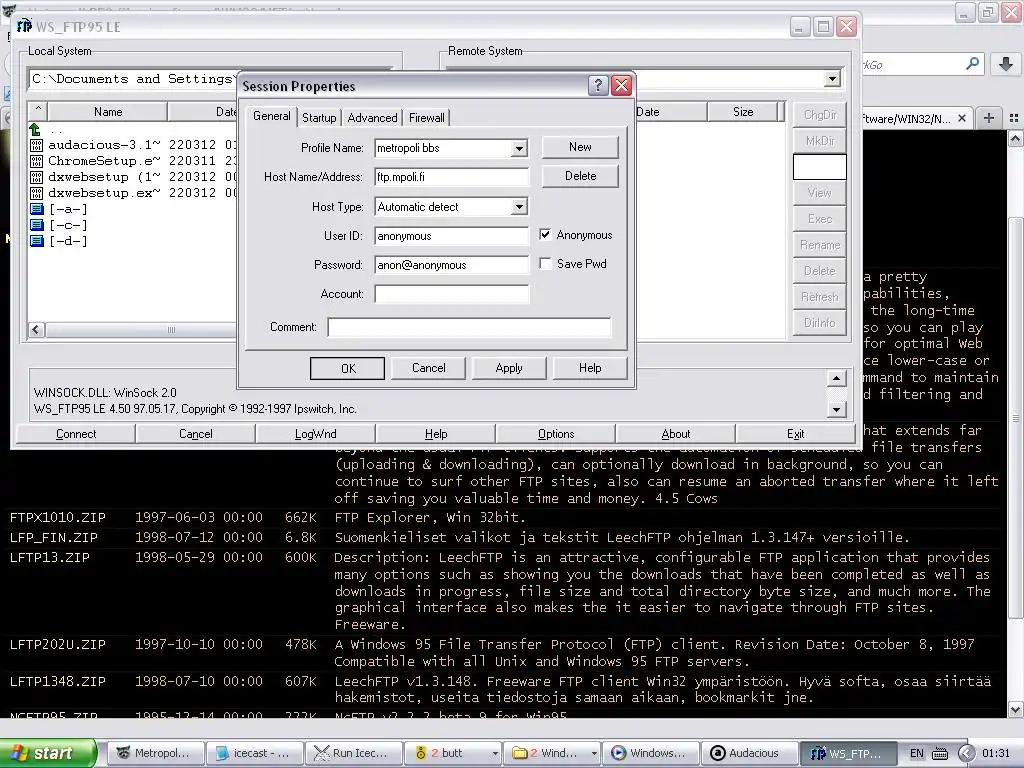Screen dimensions: 1024x768
Task: Switch to the Firewall tab
Action: 426,118
